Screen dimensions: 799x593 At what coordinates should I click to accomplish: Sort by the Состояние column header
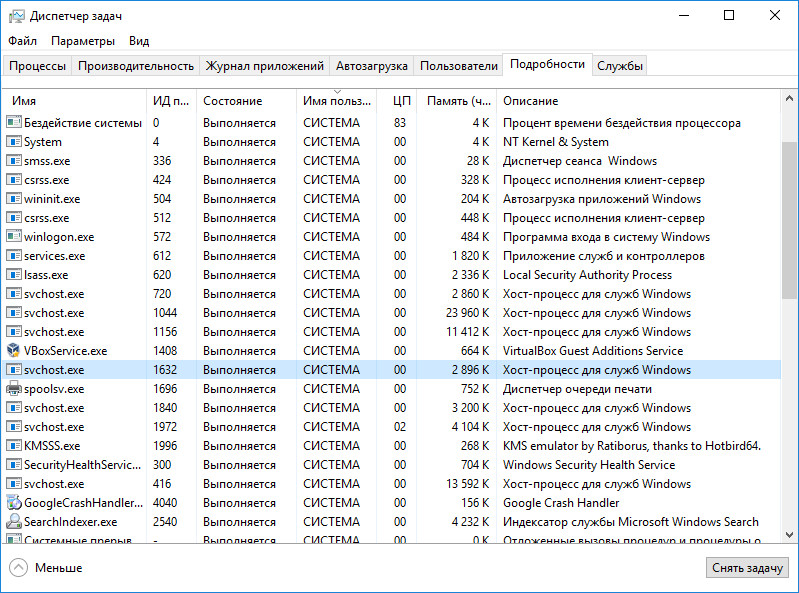click(x=246, y=101)
